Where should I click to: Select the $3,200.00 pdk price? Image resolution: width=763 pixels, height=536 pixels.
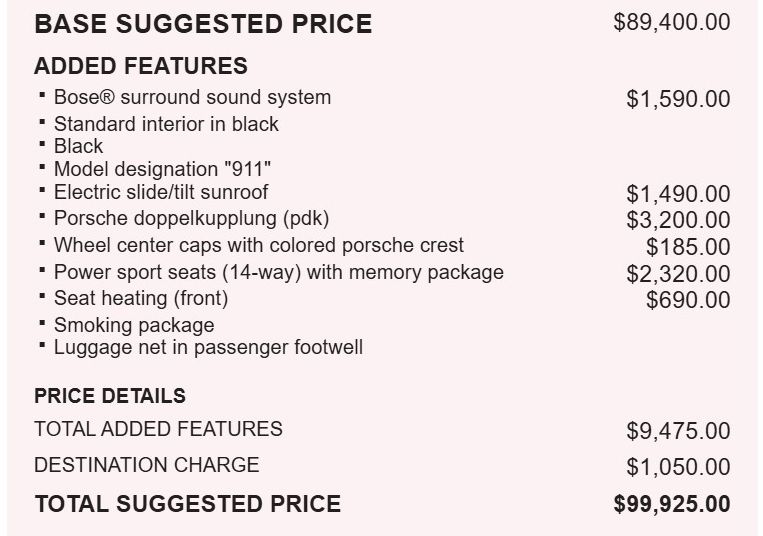pyautogui.click(x=678, y=220)
